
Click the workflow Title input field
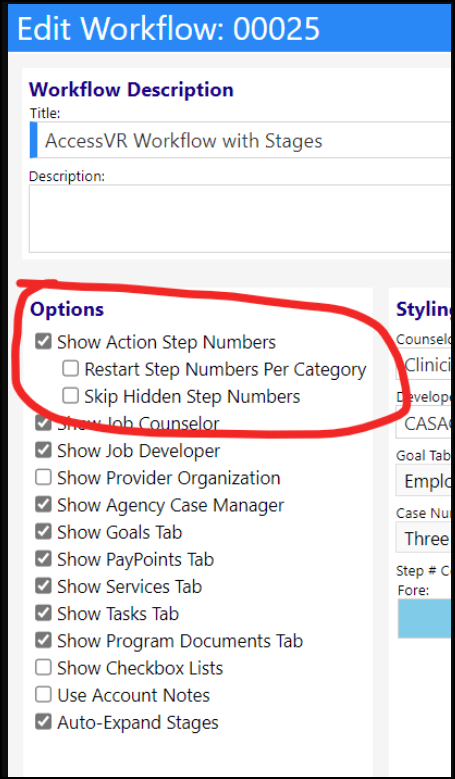click(242, 141)
